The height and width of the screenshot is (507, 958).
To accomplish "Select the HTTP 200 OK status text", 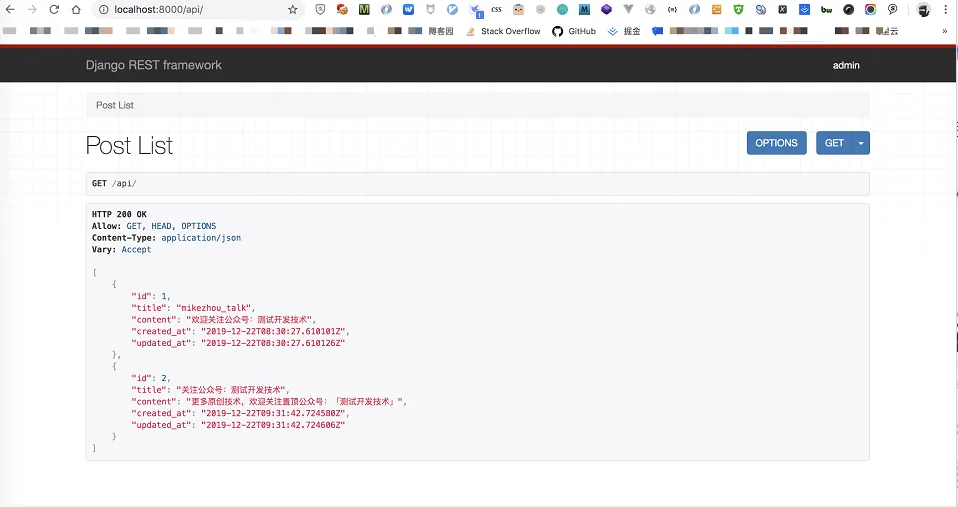I will [x=119, y=214].
